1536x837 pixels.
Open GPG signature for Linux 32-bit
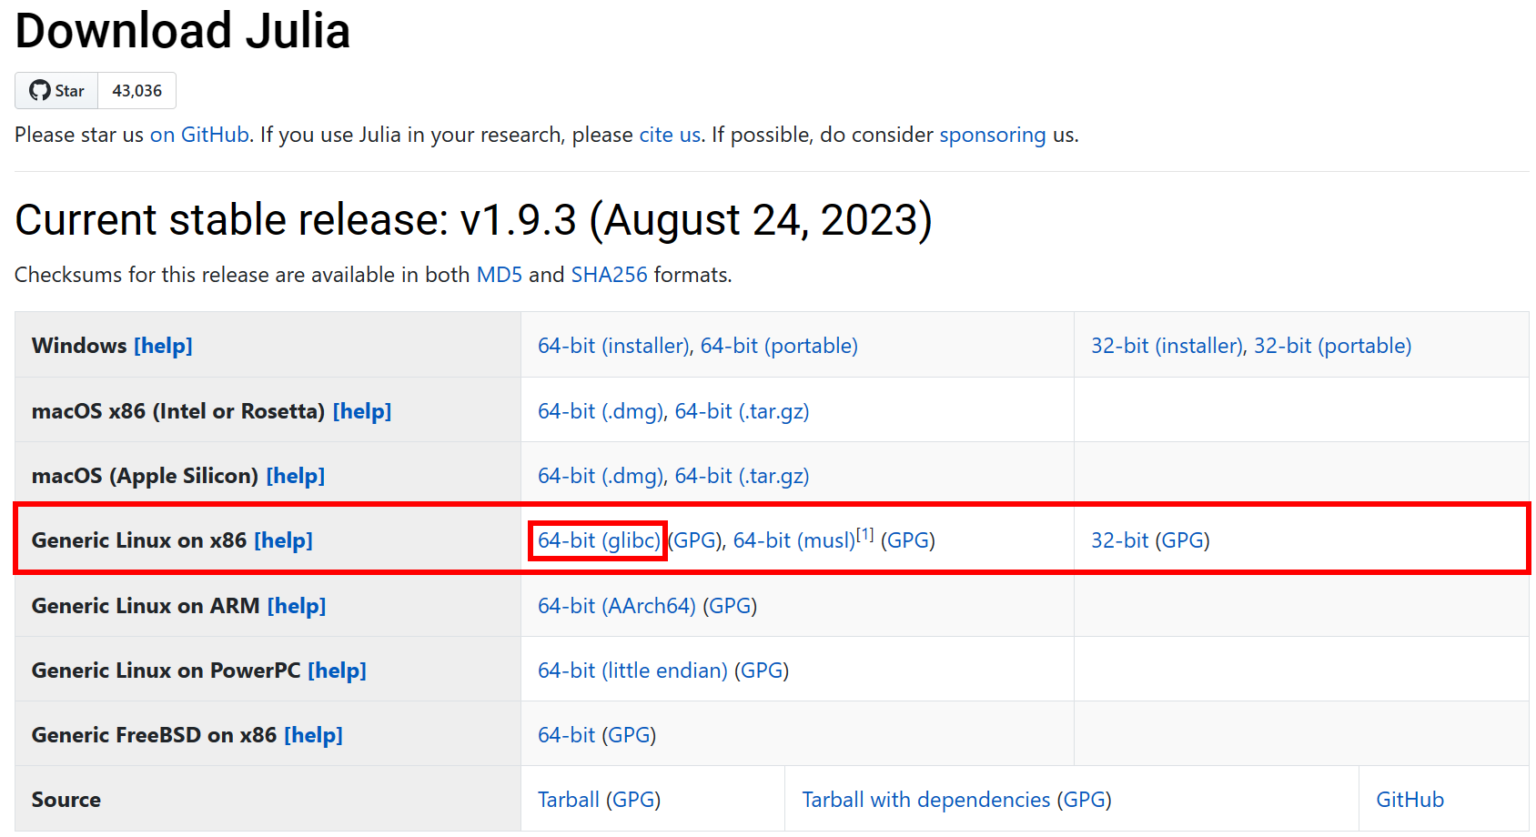click(x=1183, y=541)
